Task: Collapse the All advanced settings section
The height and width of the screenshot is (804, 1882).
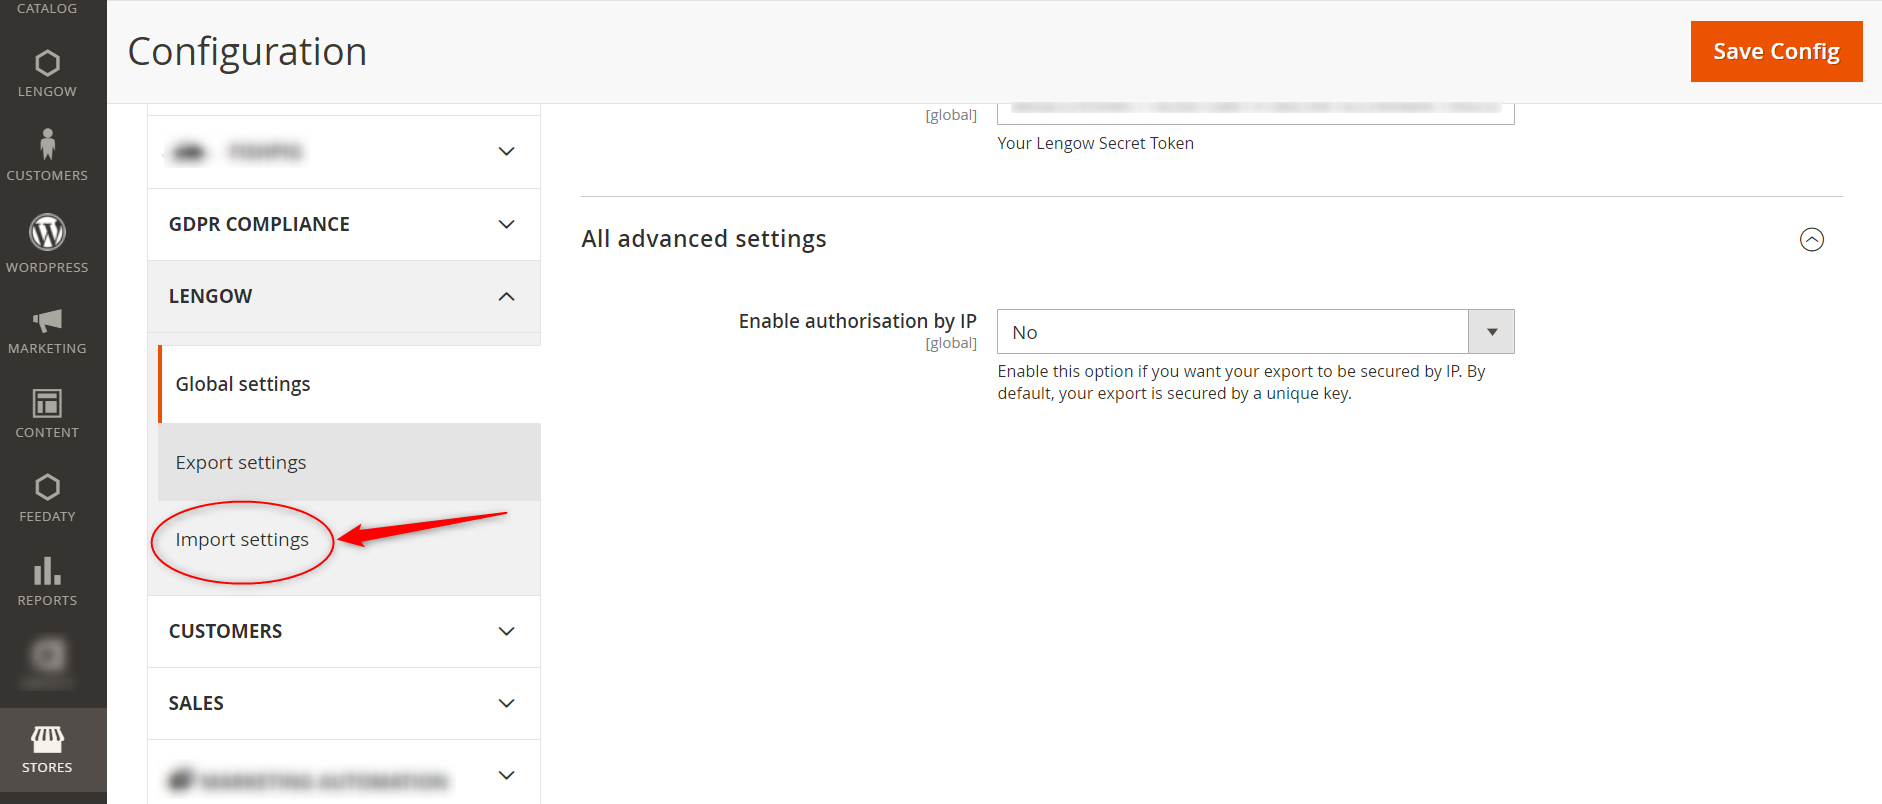Action: (x=1811, y=240)
